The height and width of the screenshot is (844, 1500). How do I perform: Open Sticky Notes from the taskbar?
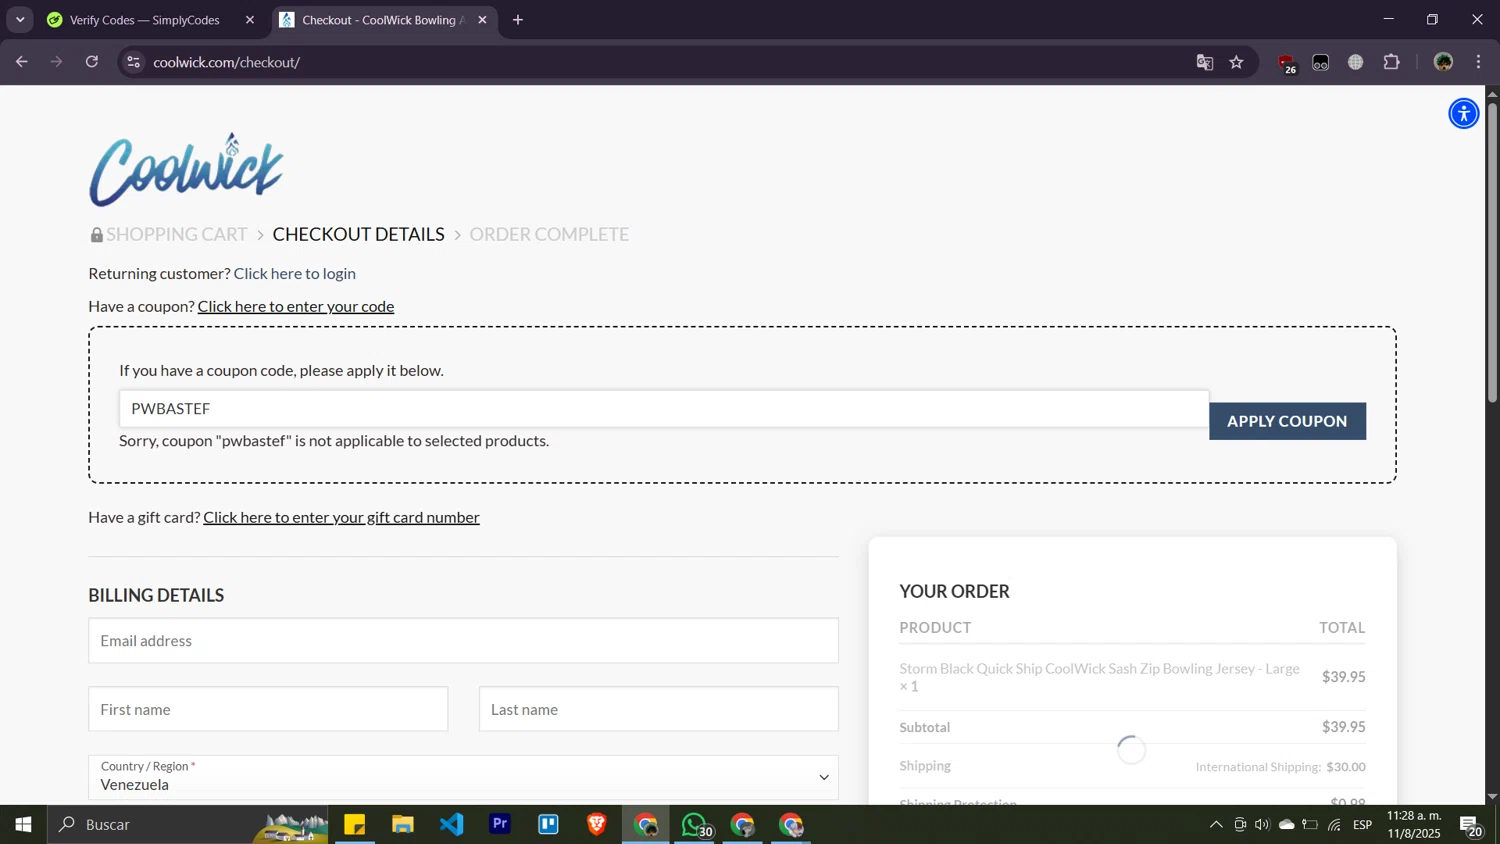[x=355, y=825]
